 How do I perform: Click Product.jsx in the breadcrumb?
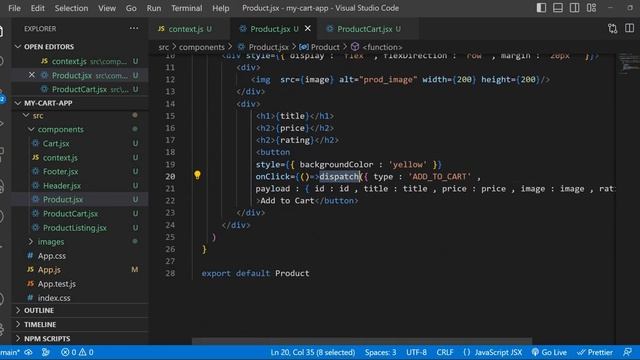[264, 47]
